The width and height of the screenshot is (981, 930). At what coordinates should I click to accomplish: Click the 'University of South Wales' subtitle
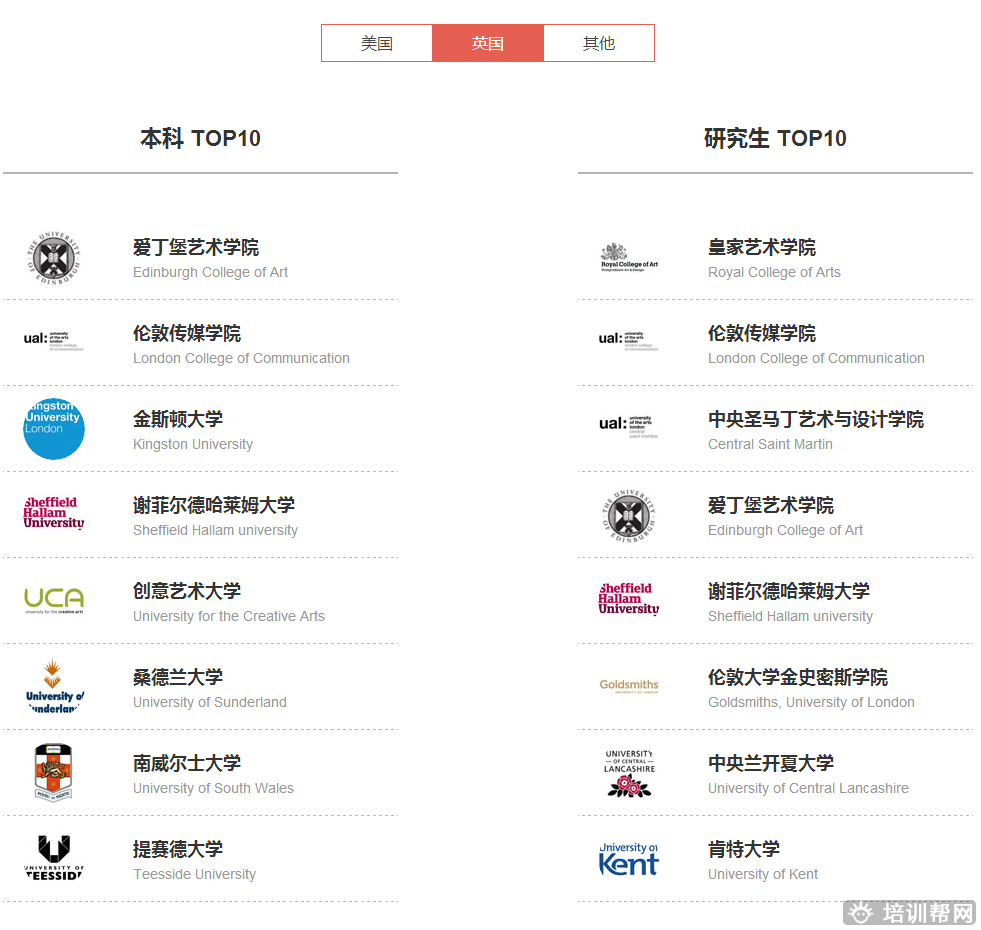213,788
